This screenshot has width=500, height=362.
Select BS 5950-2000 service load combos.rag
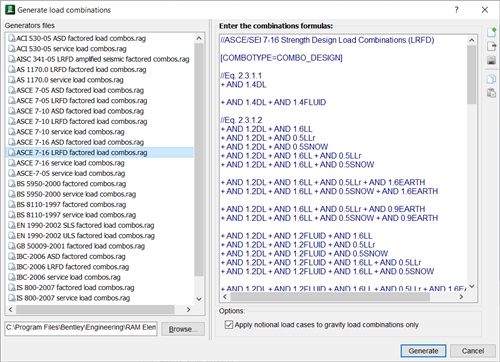click(76, 194)
